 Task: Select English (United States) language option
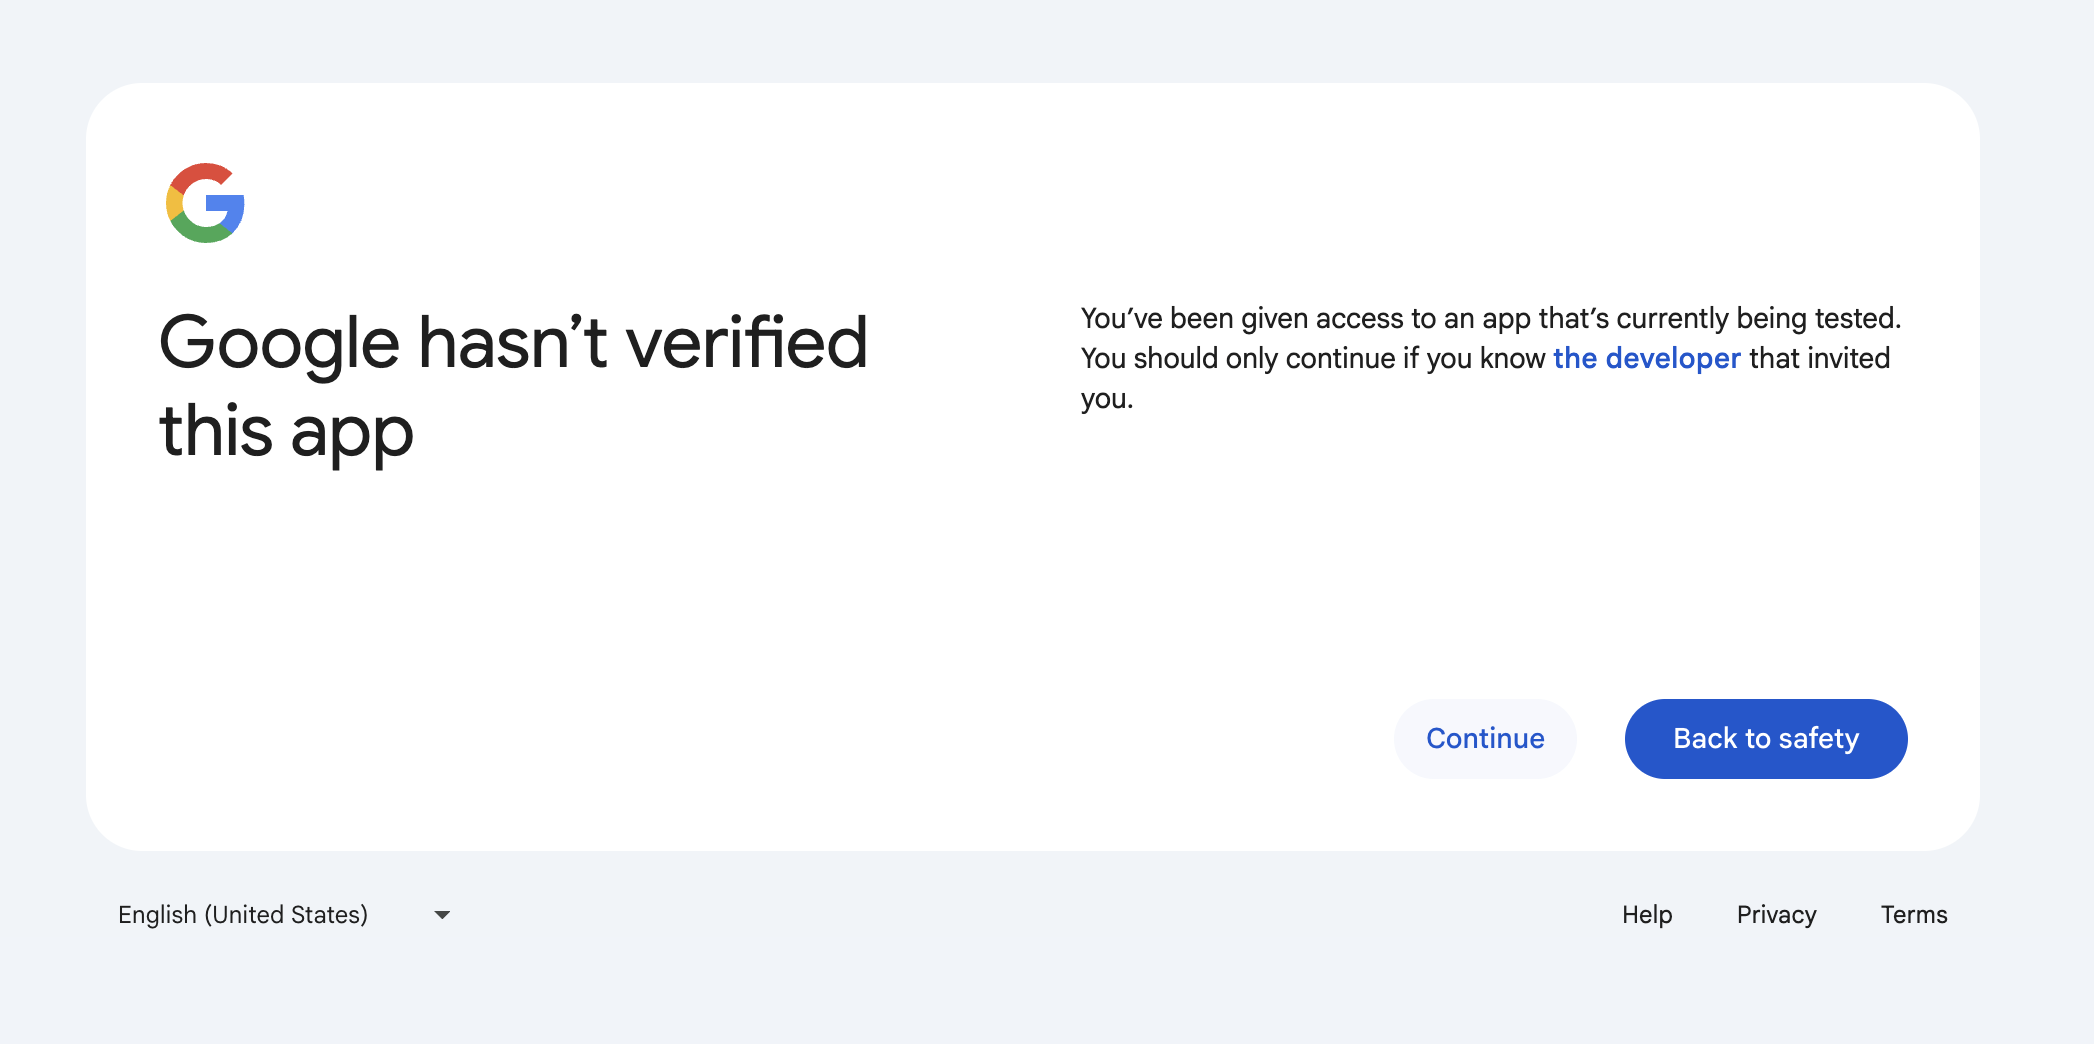242,914
